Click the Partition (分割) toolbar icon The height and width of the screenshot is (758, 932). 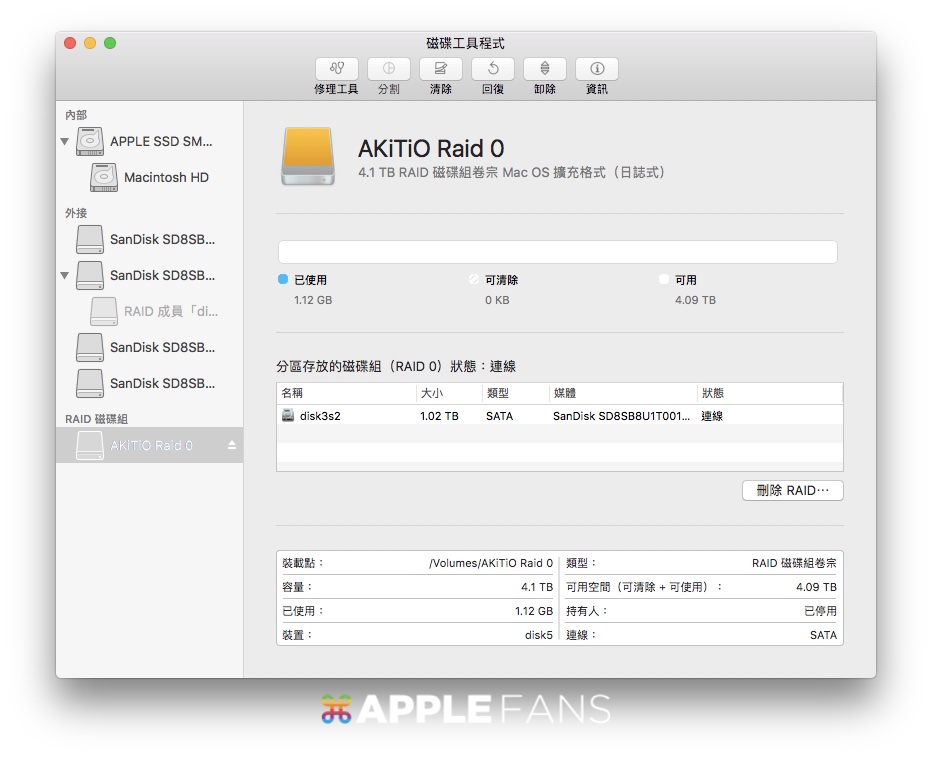click(389, 69)
